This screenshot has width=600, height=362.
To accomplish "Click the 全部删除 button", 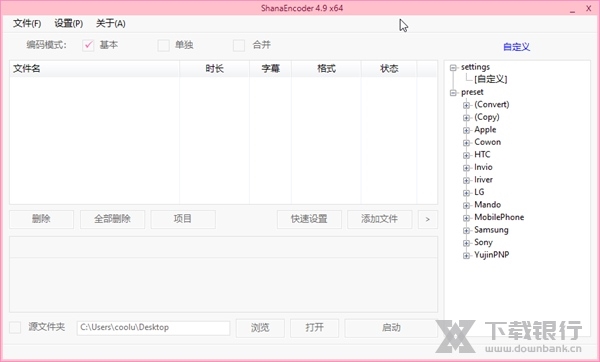I will pos(112,219).
